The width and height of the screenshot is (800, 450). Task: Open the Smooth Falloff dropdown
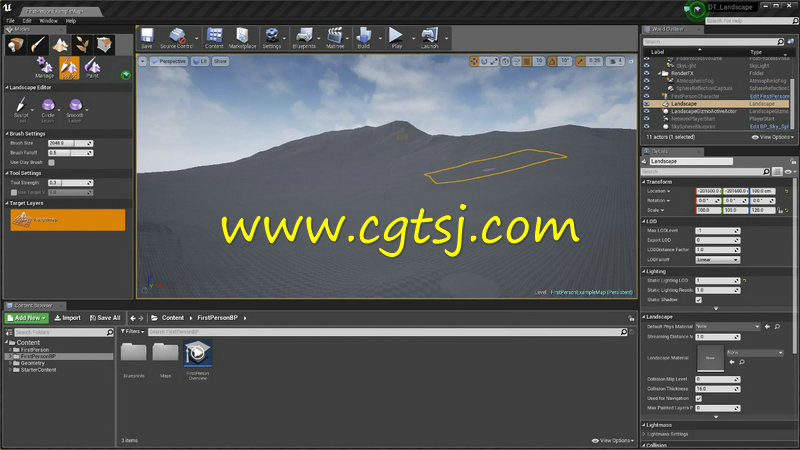coord(87,110)
